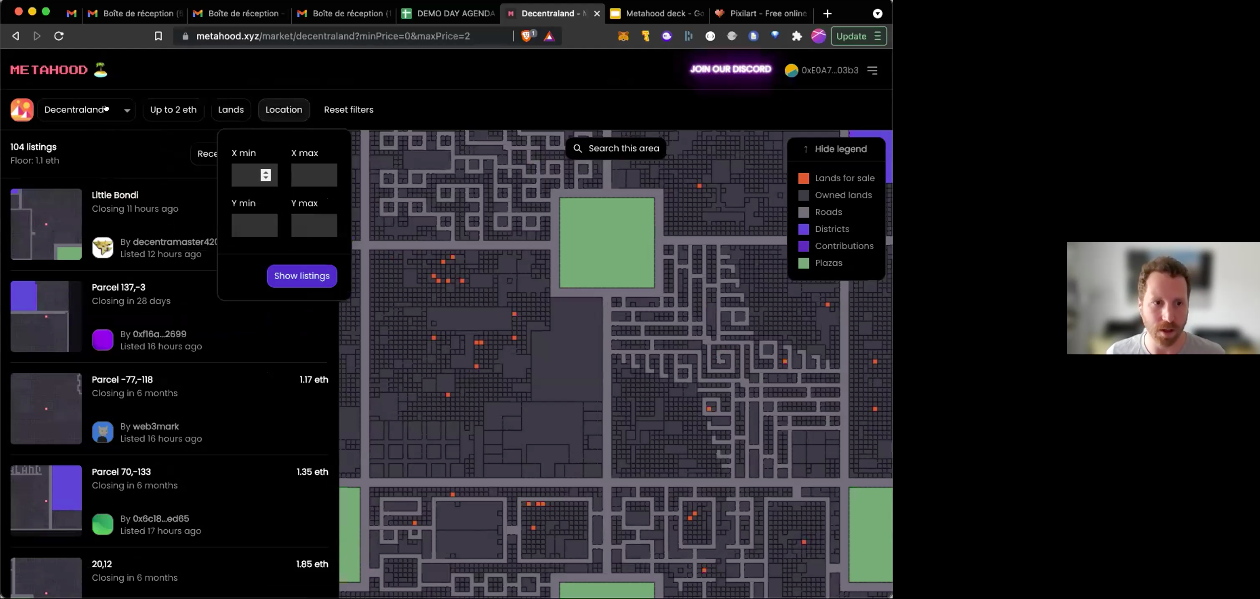
Task: Click the address bar URL
Action: tap(333, 36)
